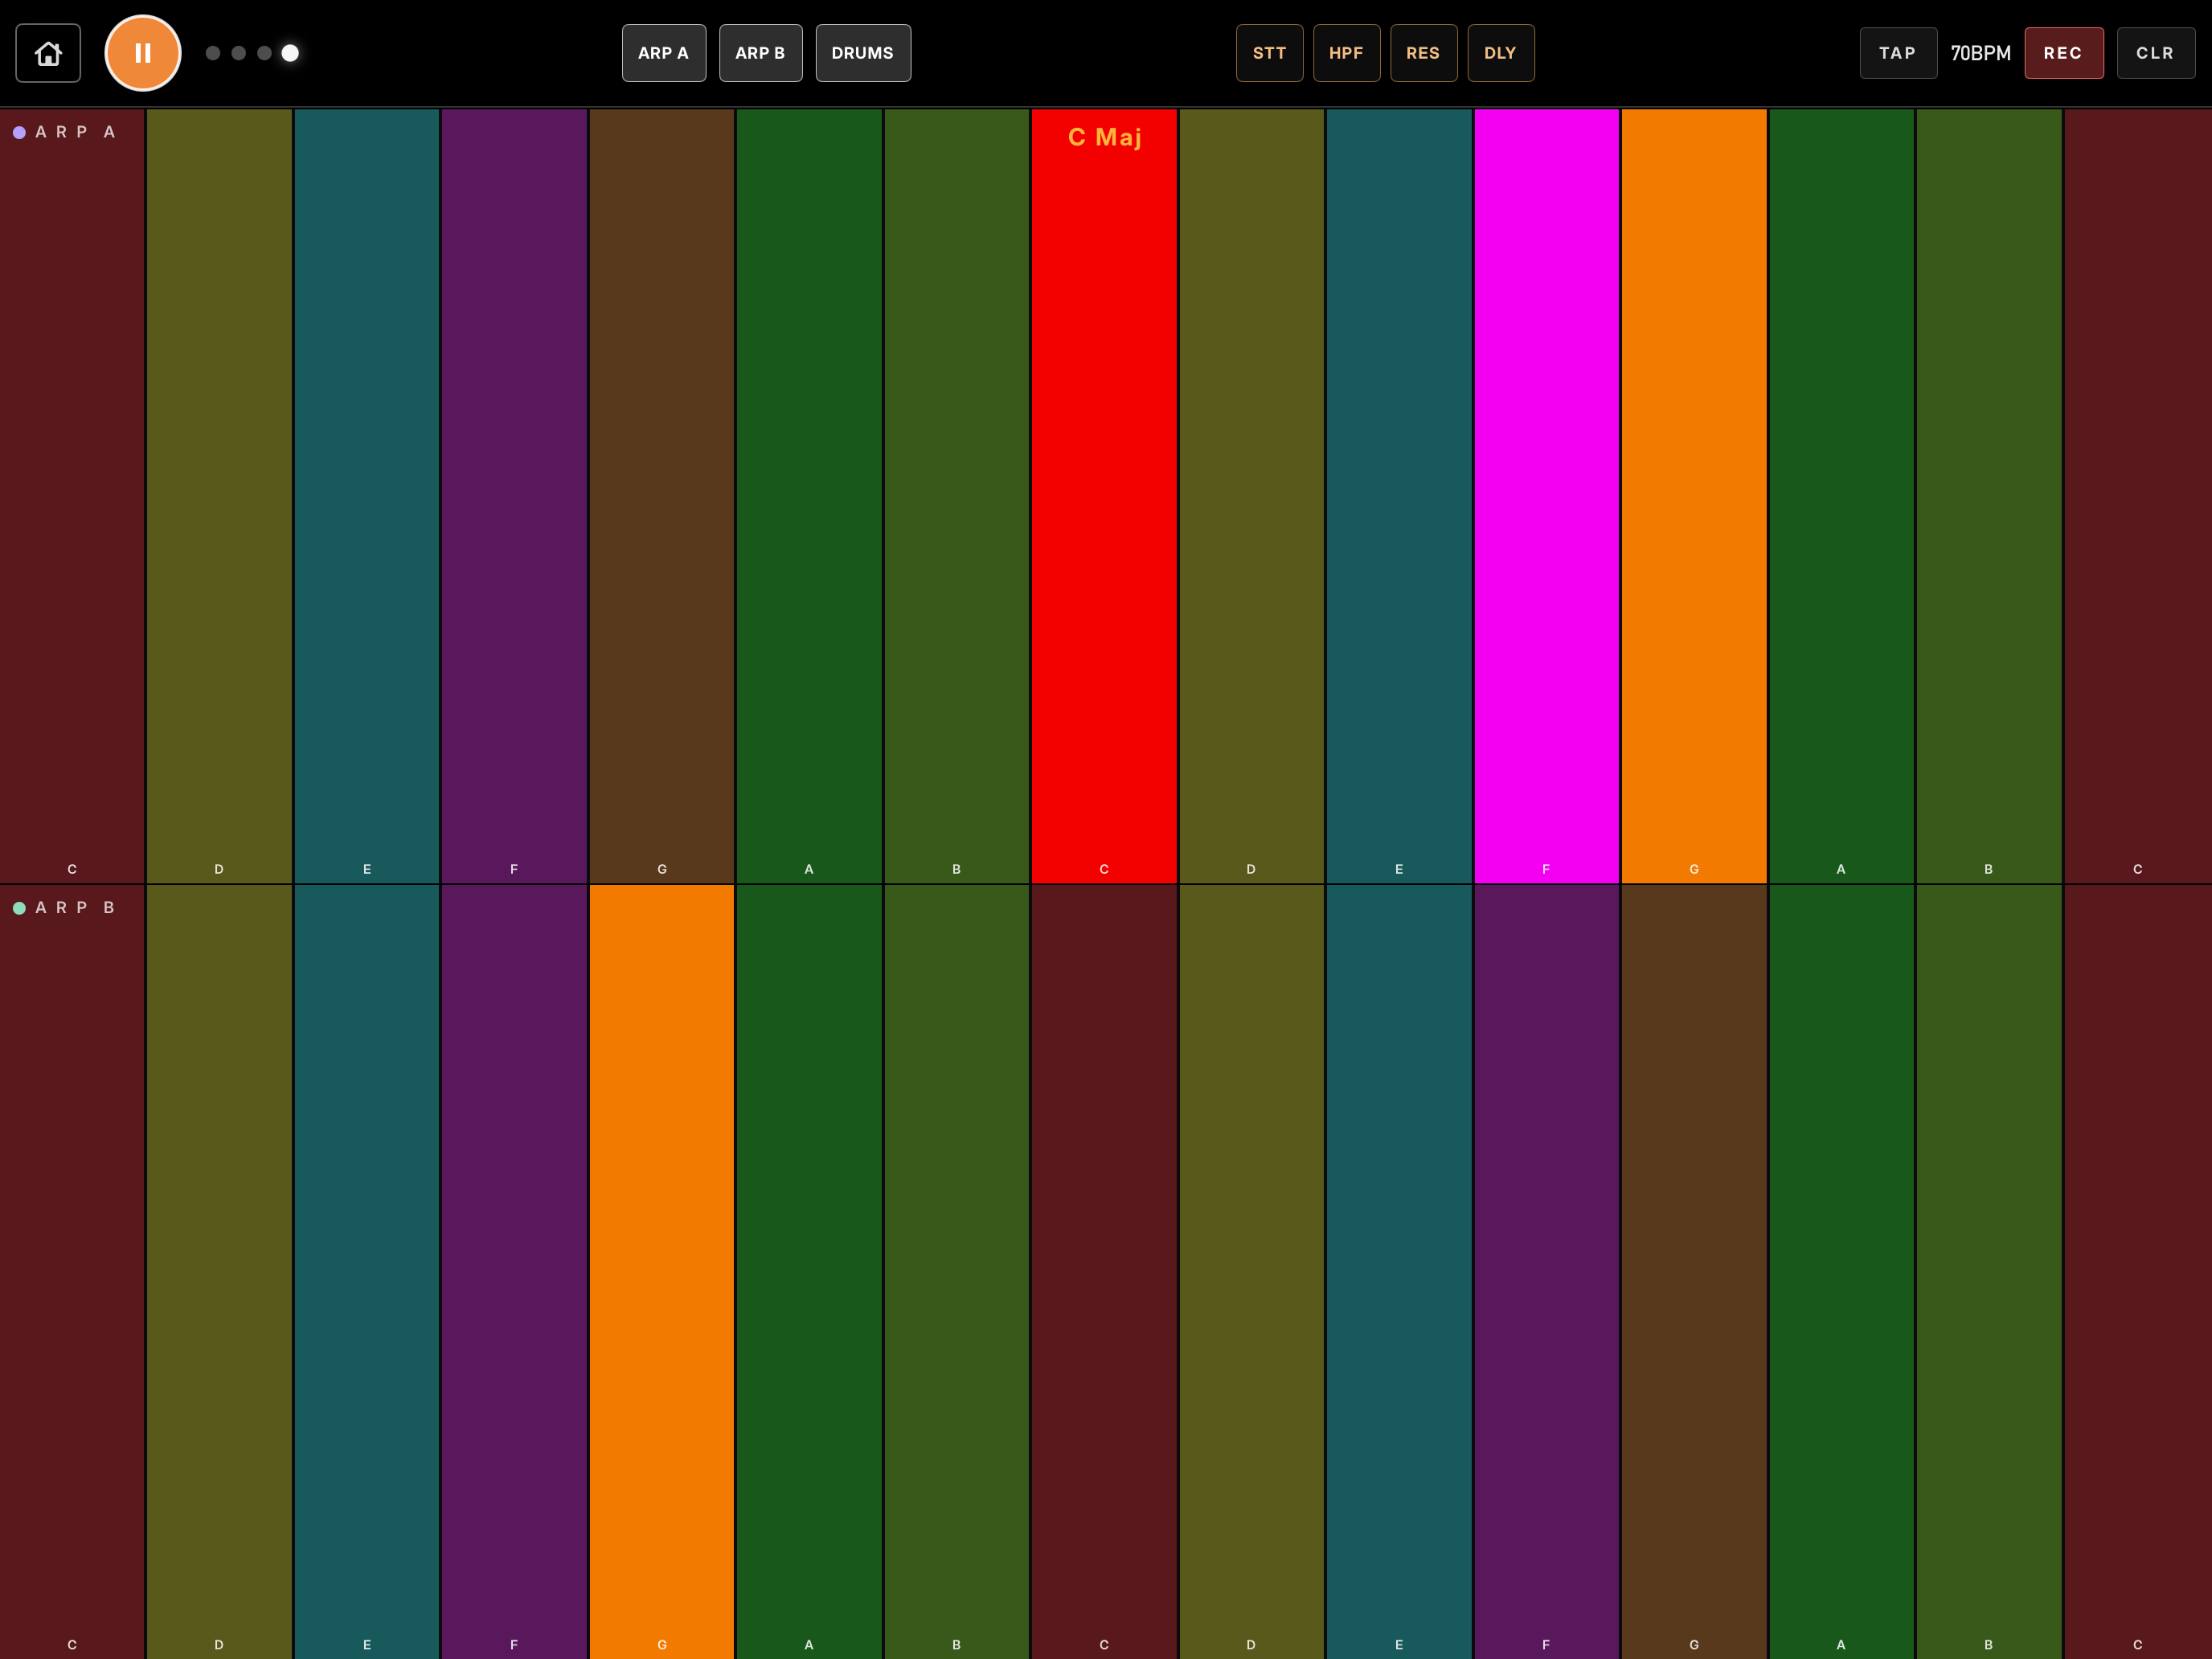This screenshot has height=1659, width=2212.
Task: Click the green ARP B indicator dot
Action: (19, 908)
